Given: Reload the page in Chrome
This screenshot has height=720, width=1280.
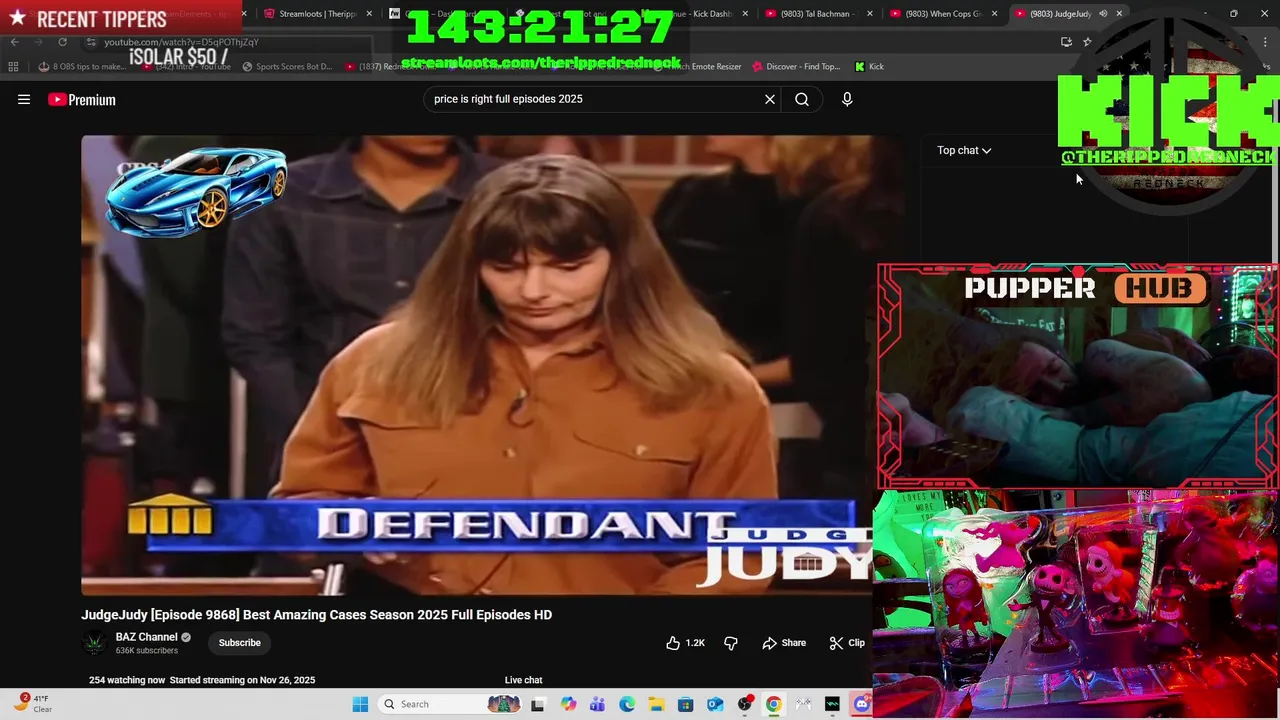Looking at the screenshot, I should pyautogui.click(x=62, y=42).
